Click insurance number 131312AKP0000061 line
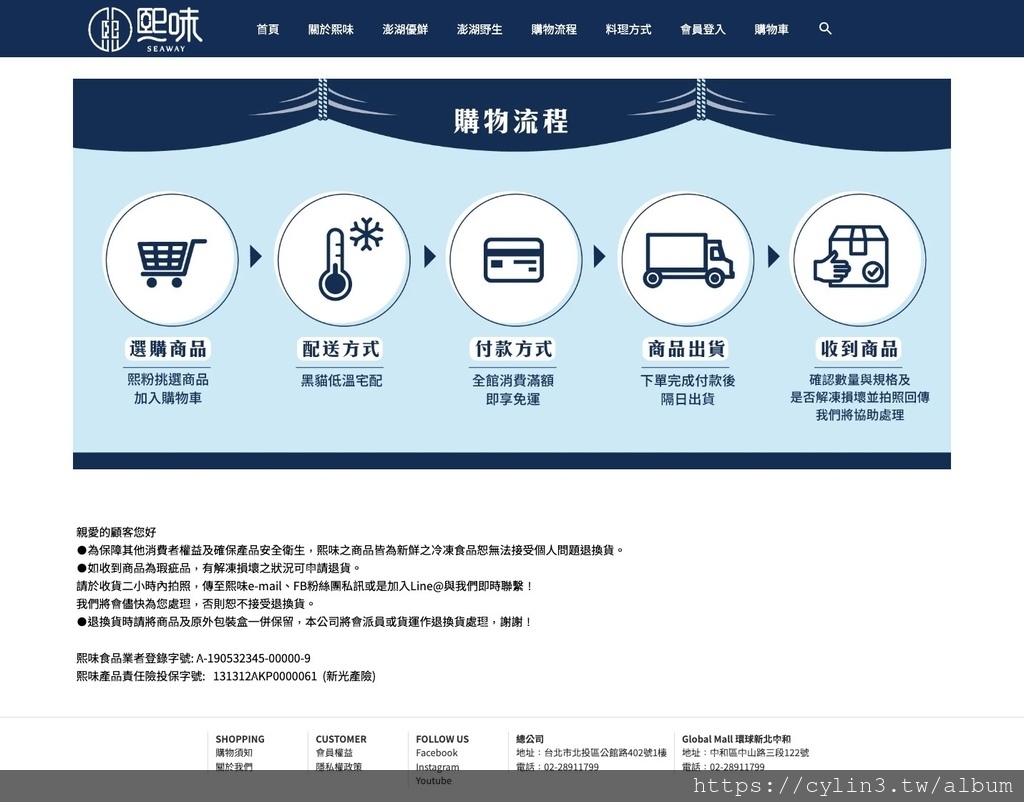 (x=226, y=676)
